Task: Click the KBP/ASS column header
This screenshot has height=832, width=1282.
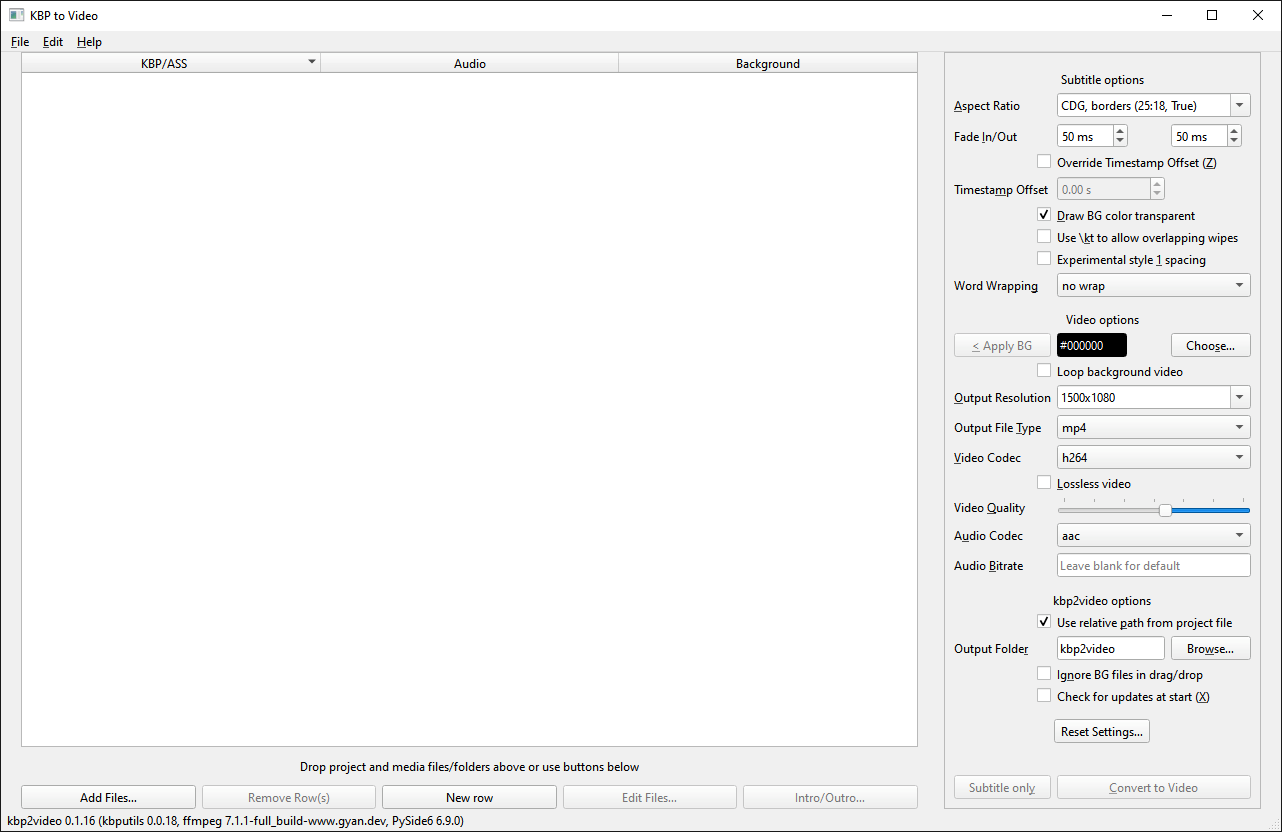Action: [171, 63]
